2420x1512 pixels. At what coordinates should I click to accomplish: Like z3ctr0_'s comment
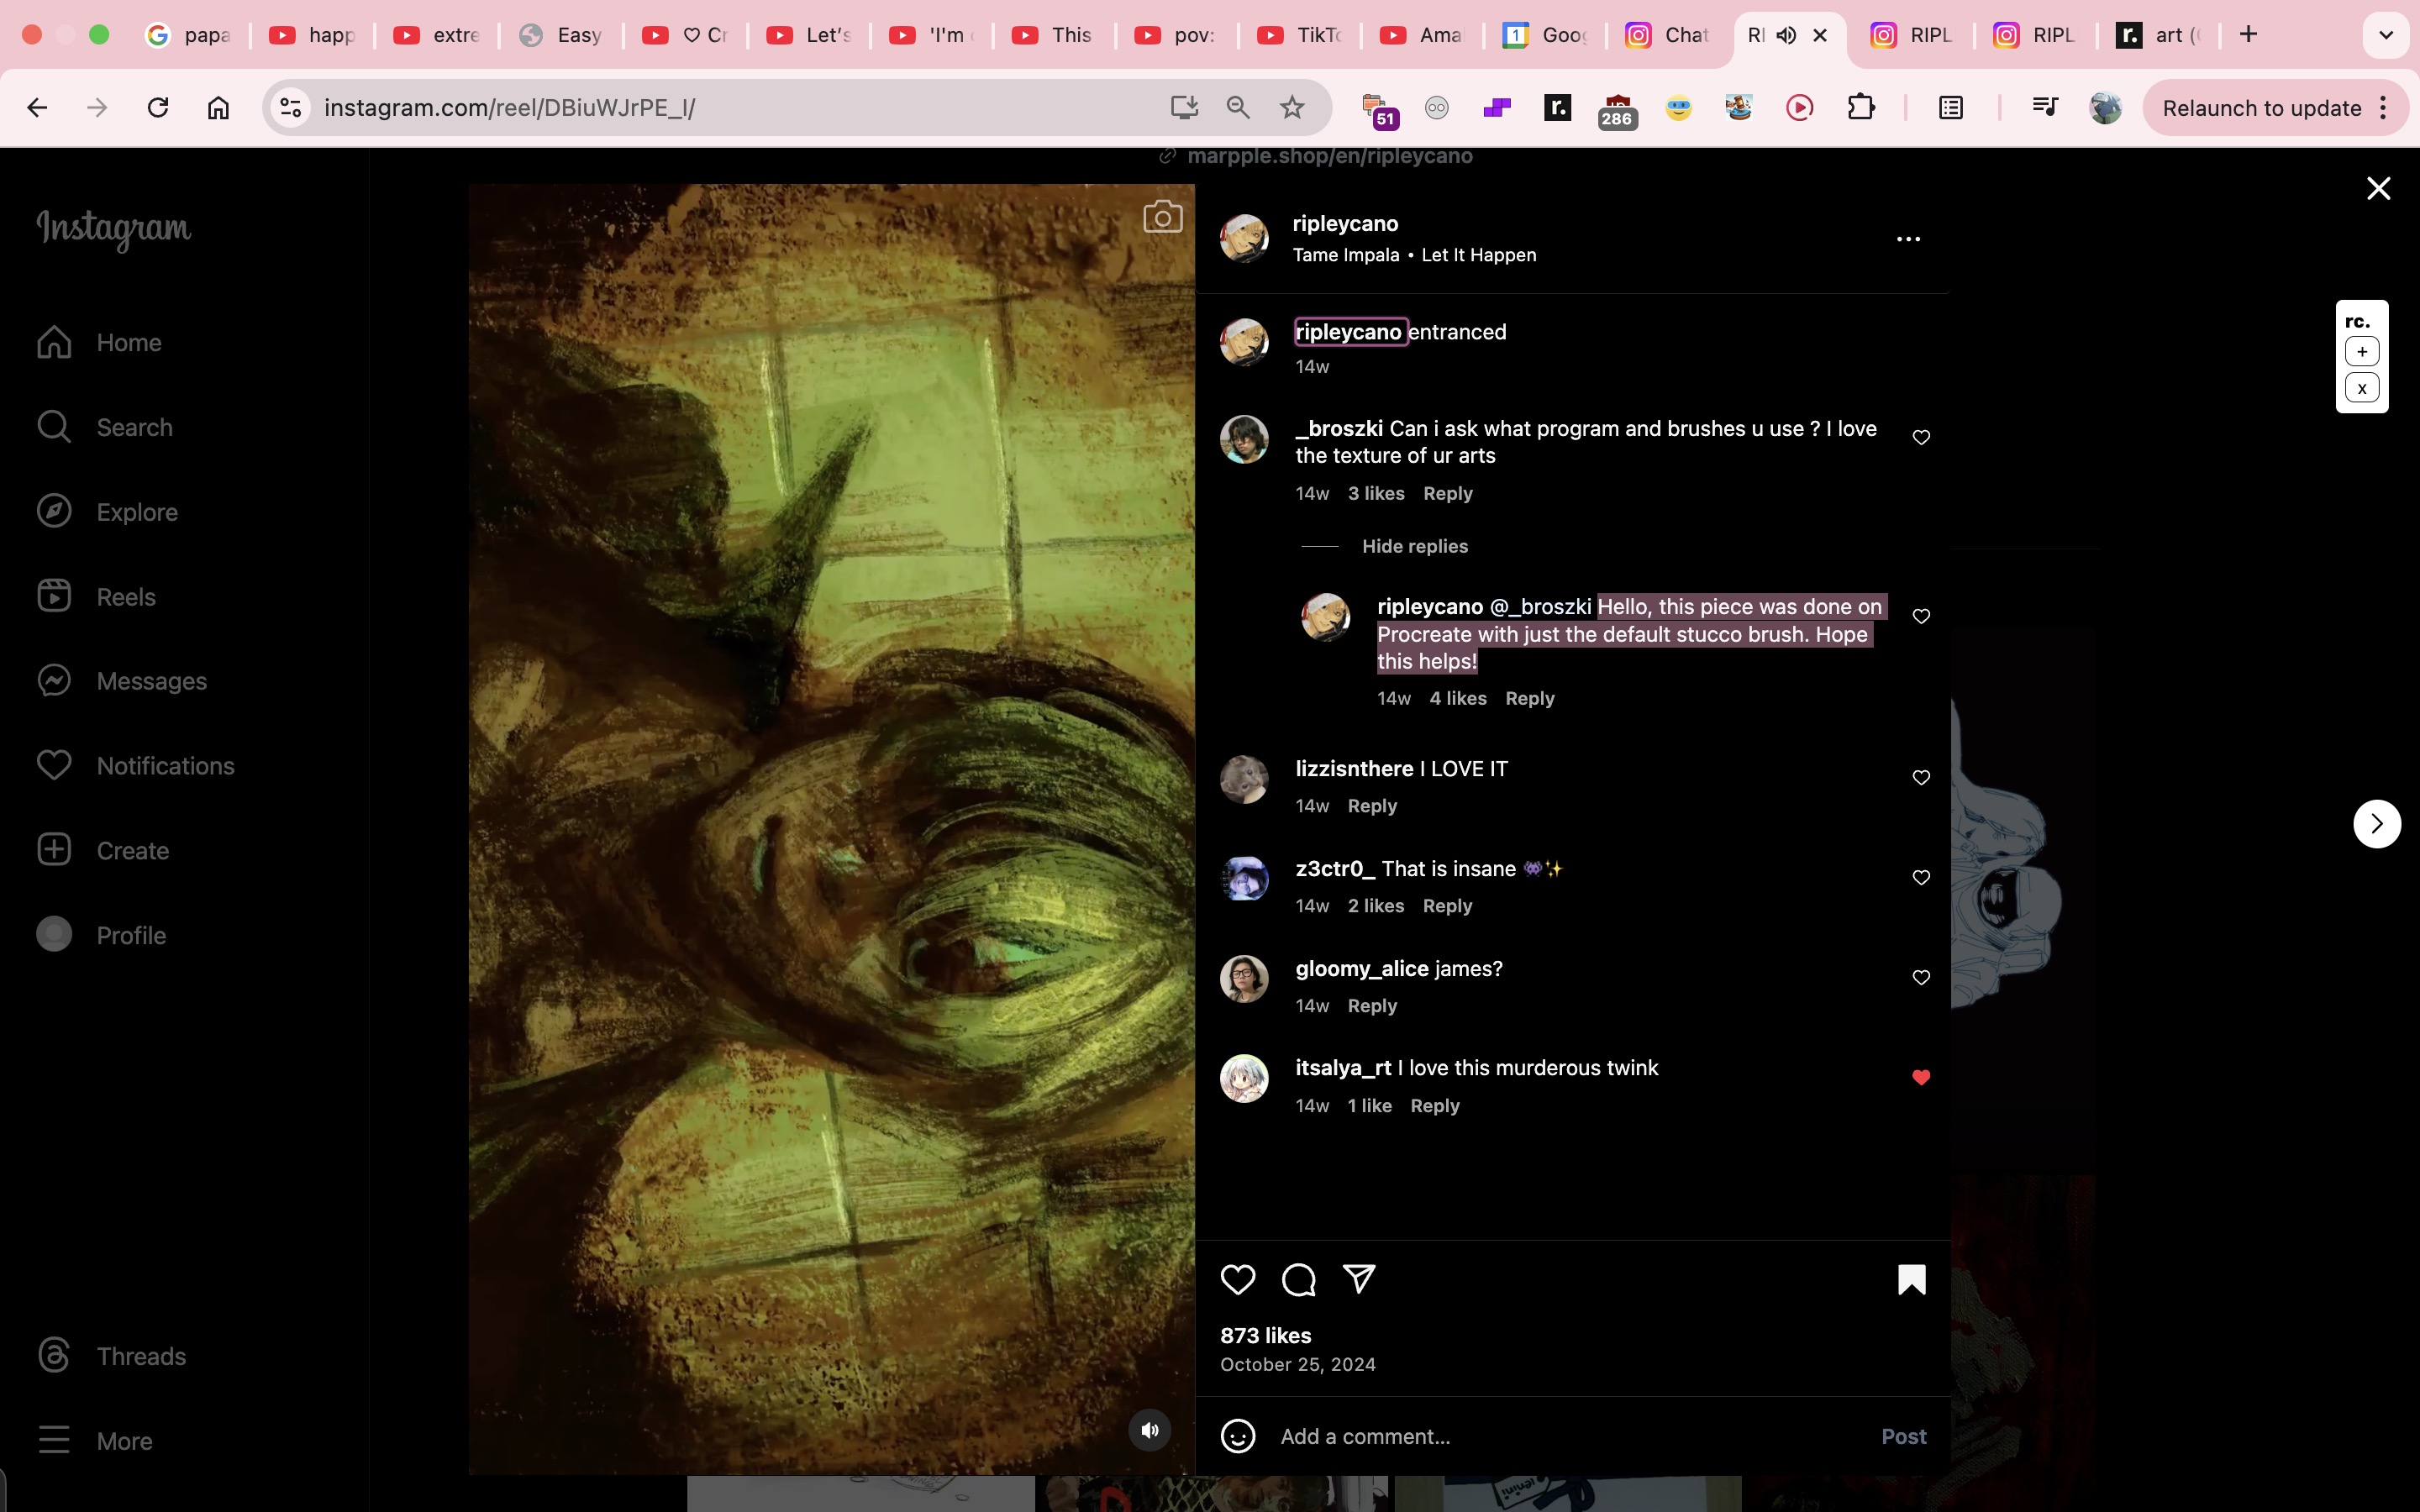point(1921,877)
